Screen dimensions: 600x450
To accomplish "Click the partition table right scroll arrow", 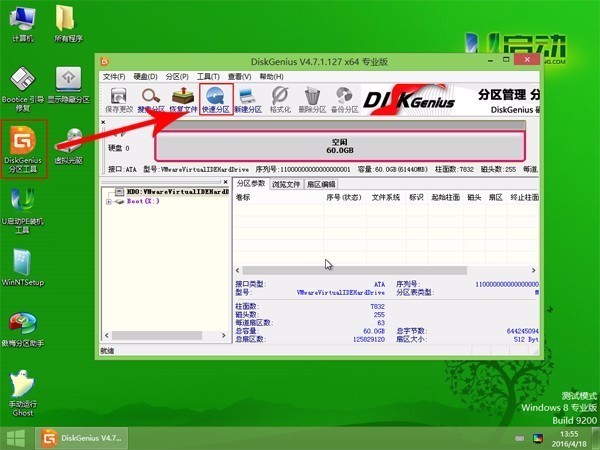I will pos(533,271).
